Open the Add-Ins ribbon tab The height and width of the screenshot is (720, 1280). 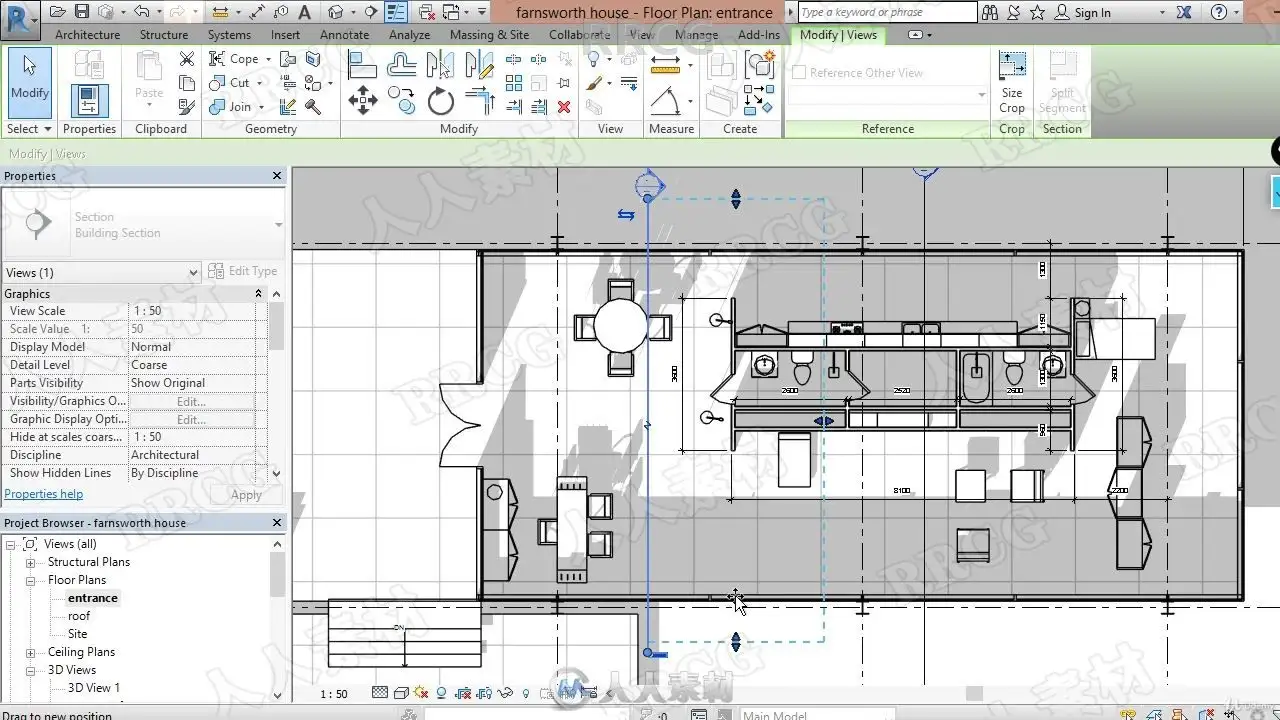tap(758, 35)
